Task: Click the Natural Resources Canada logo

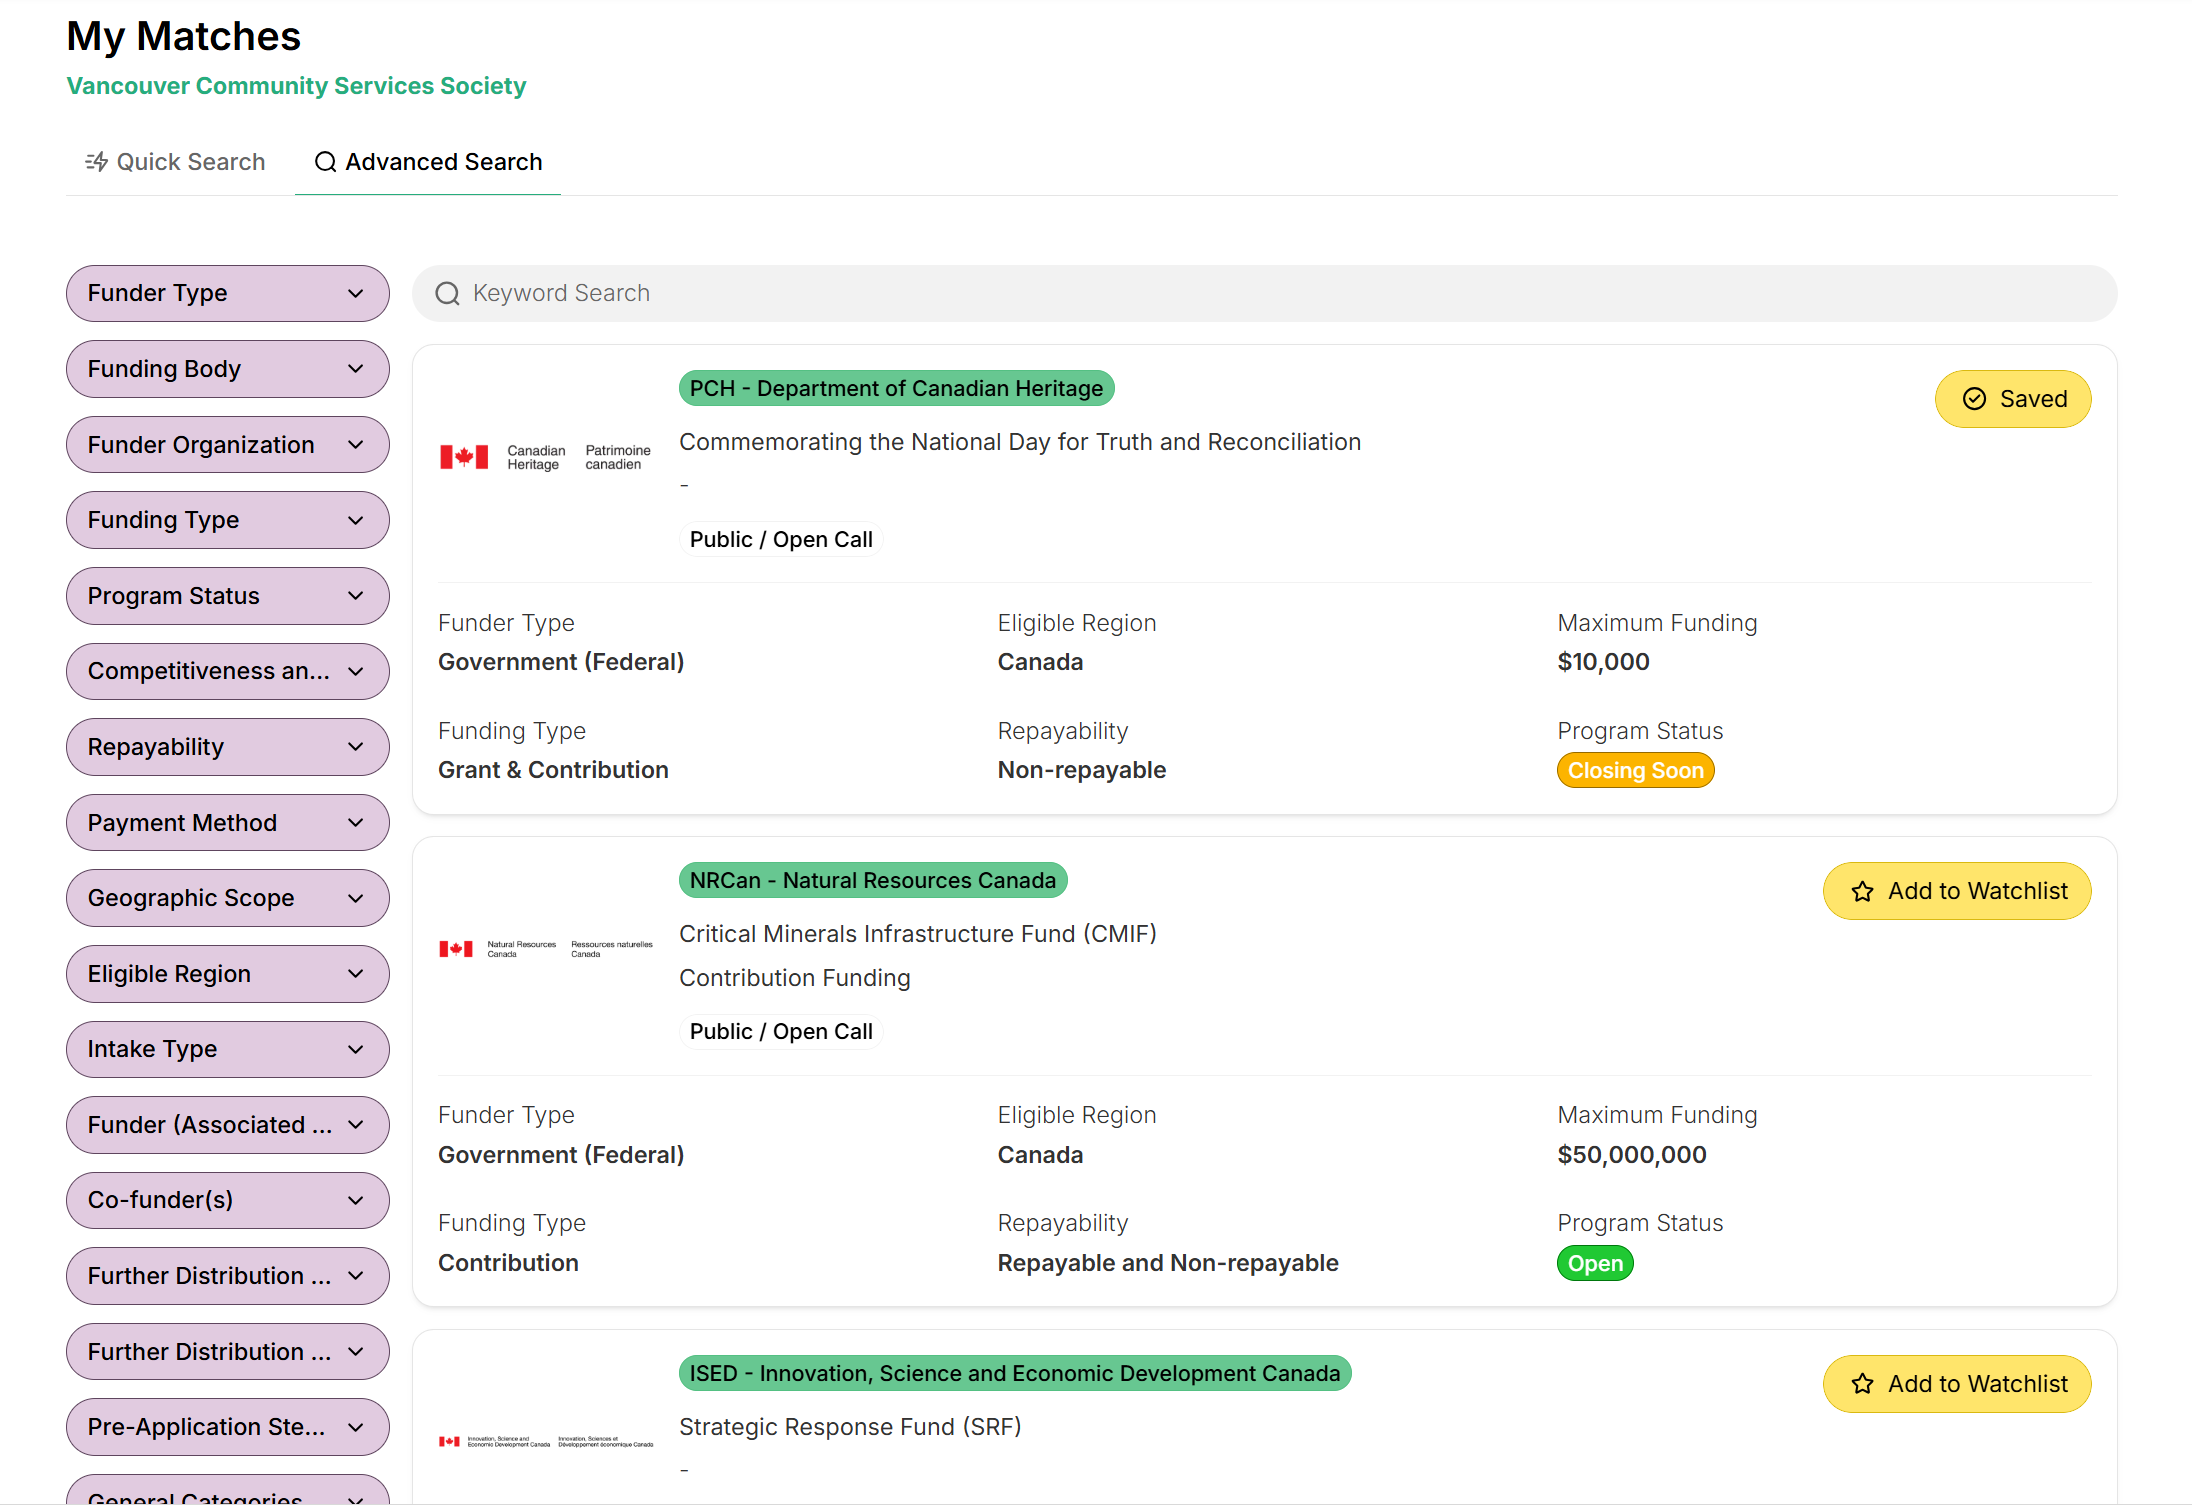Action: 546,948
